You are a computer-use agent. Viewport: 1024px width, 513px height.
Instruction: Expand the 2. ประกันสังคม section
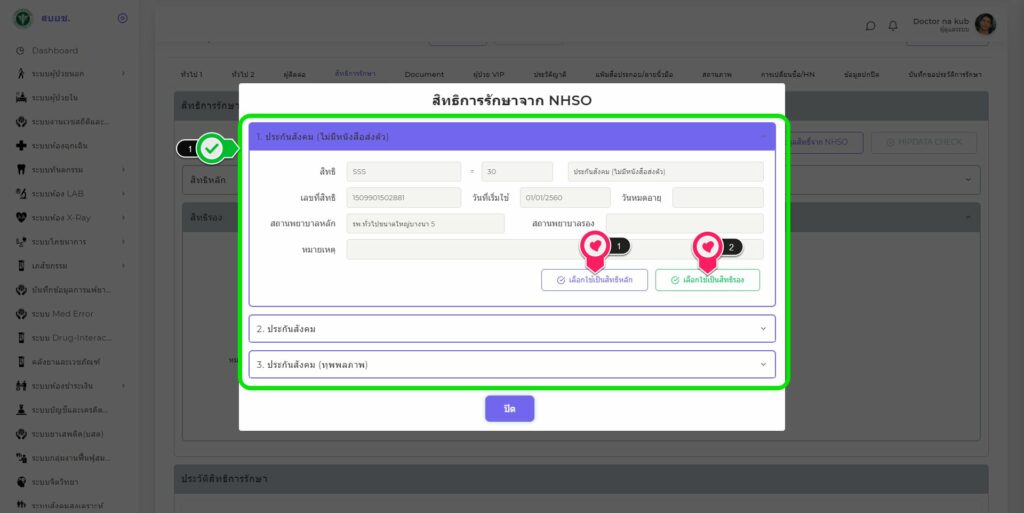click(x=511, y=328)
